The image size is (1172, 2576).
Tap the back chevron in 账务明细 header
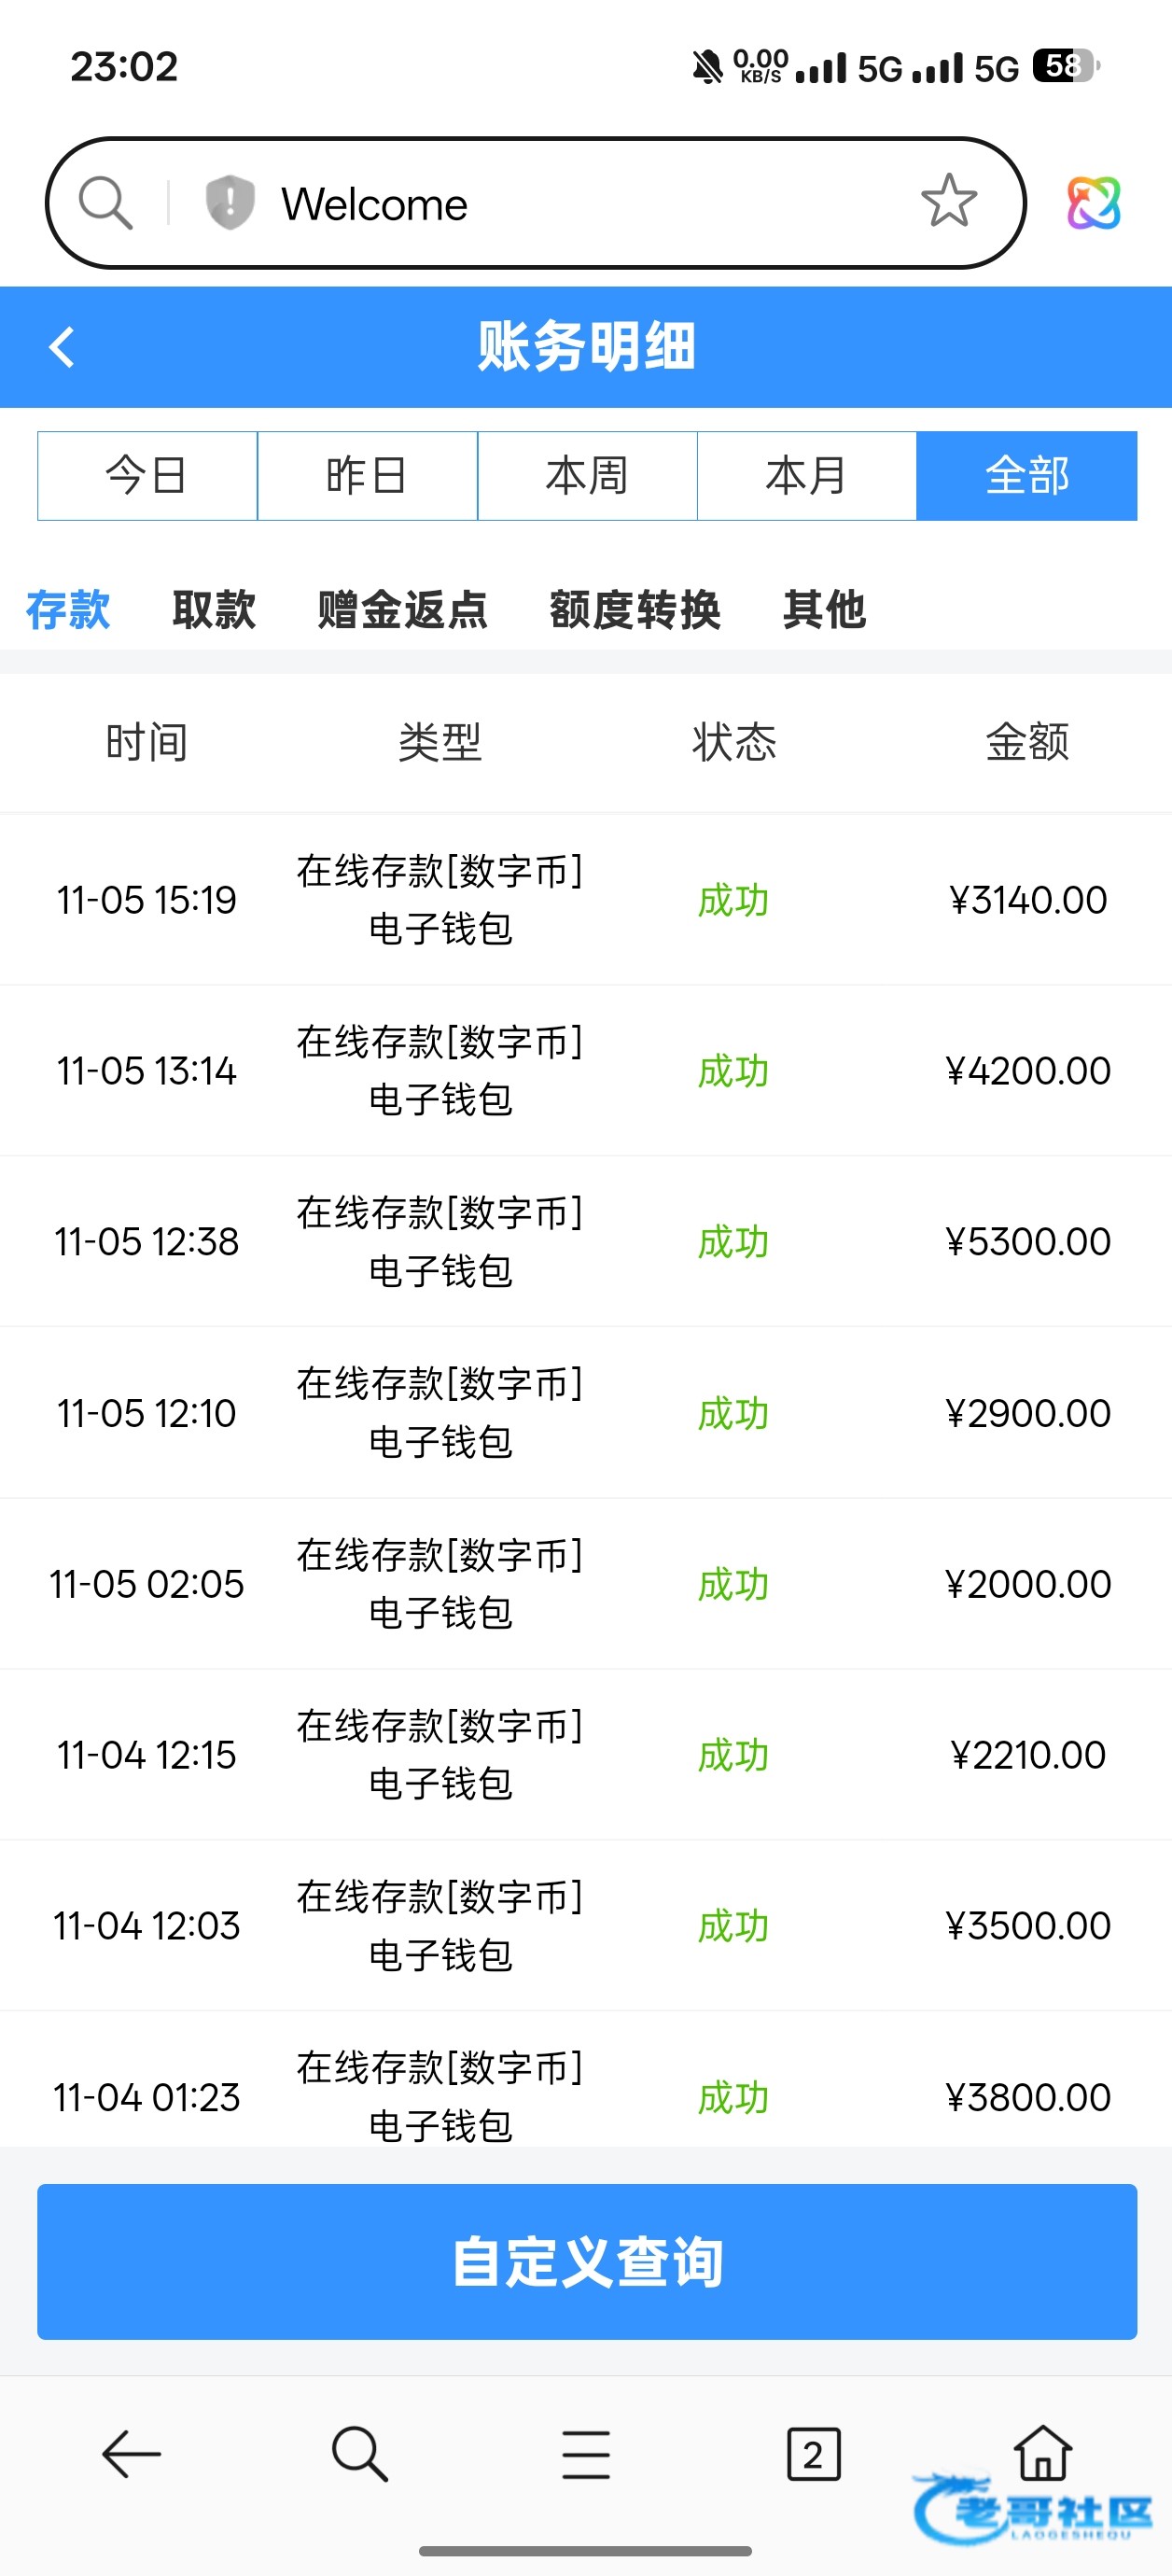pyautogui.click(x=62, y=348)
